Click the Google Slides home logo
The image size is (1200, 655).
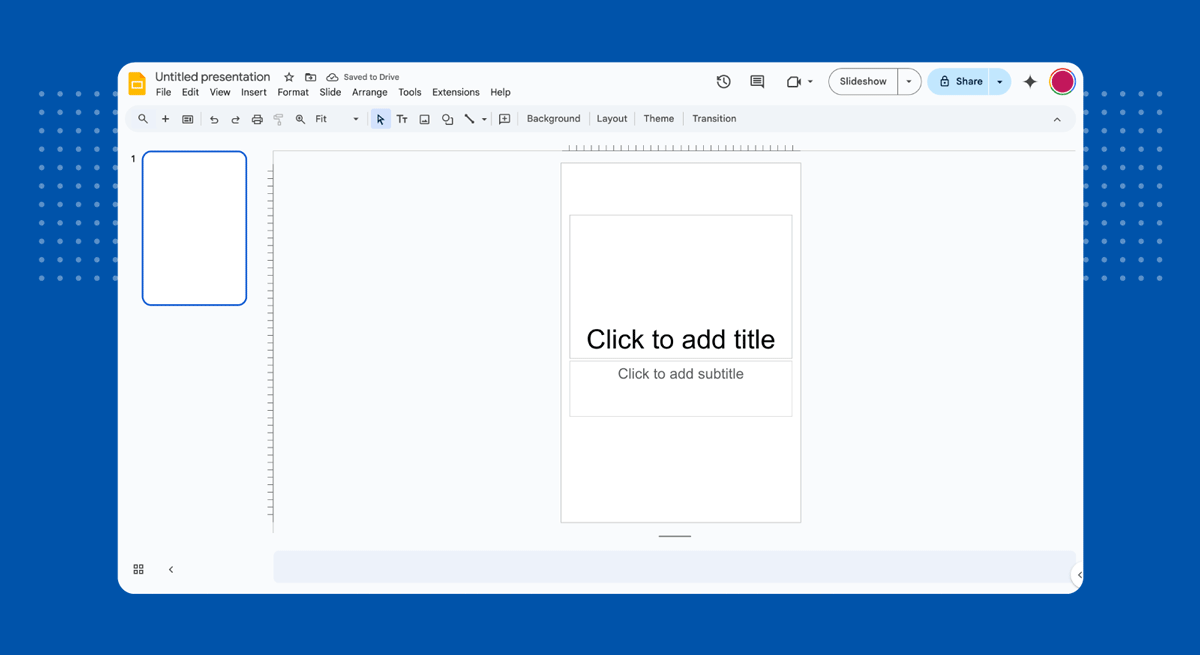pos(137,83)
